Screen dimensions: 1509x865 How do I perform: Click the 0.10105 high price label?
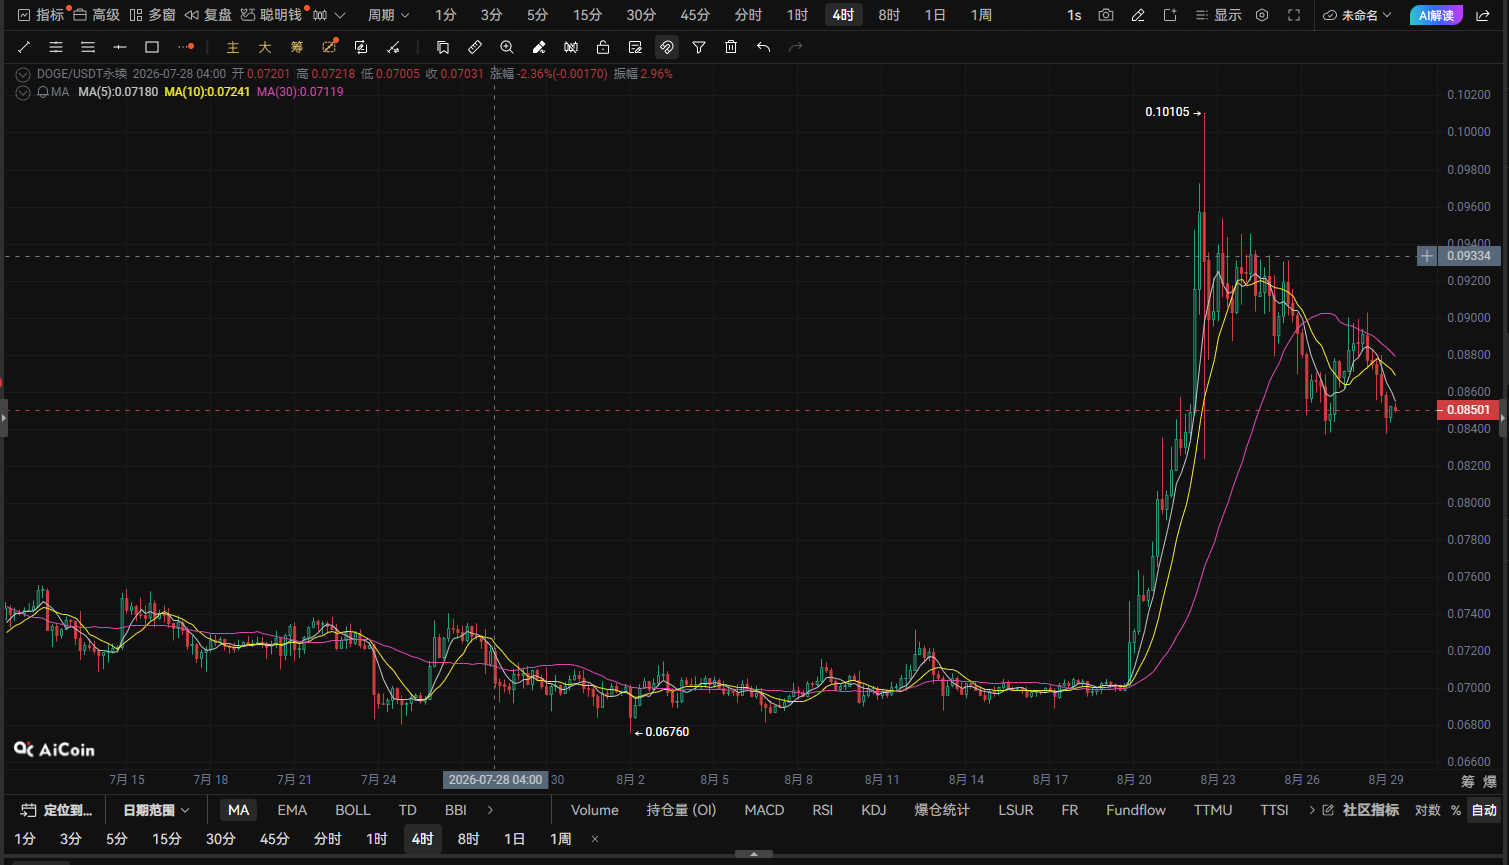tap(1168, 112)
